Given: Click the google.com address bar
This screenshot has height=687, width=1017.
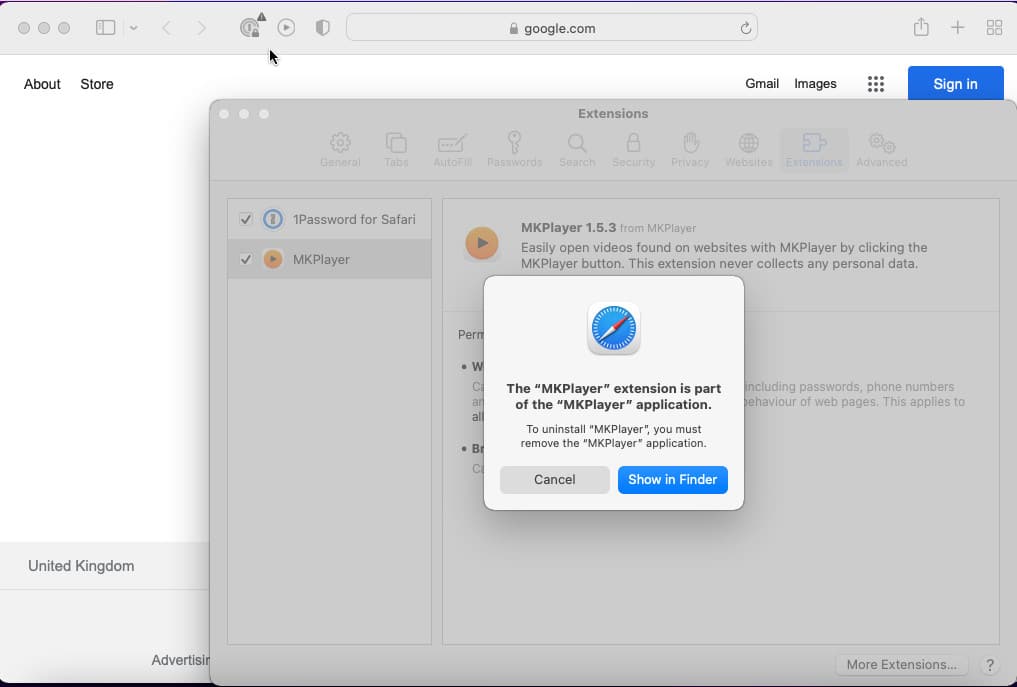Looking at the screenshot, I should coord(552,28).
